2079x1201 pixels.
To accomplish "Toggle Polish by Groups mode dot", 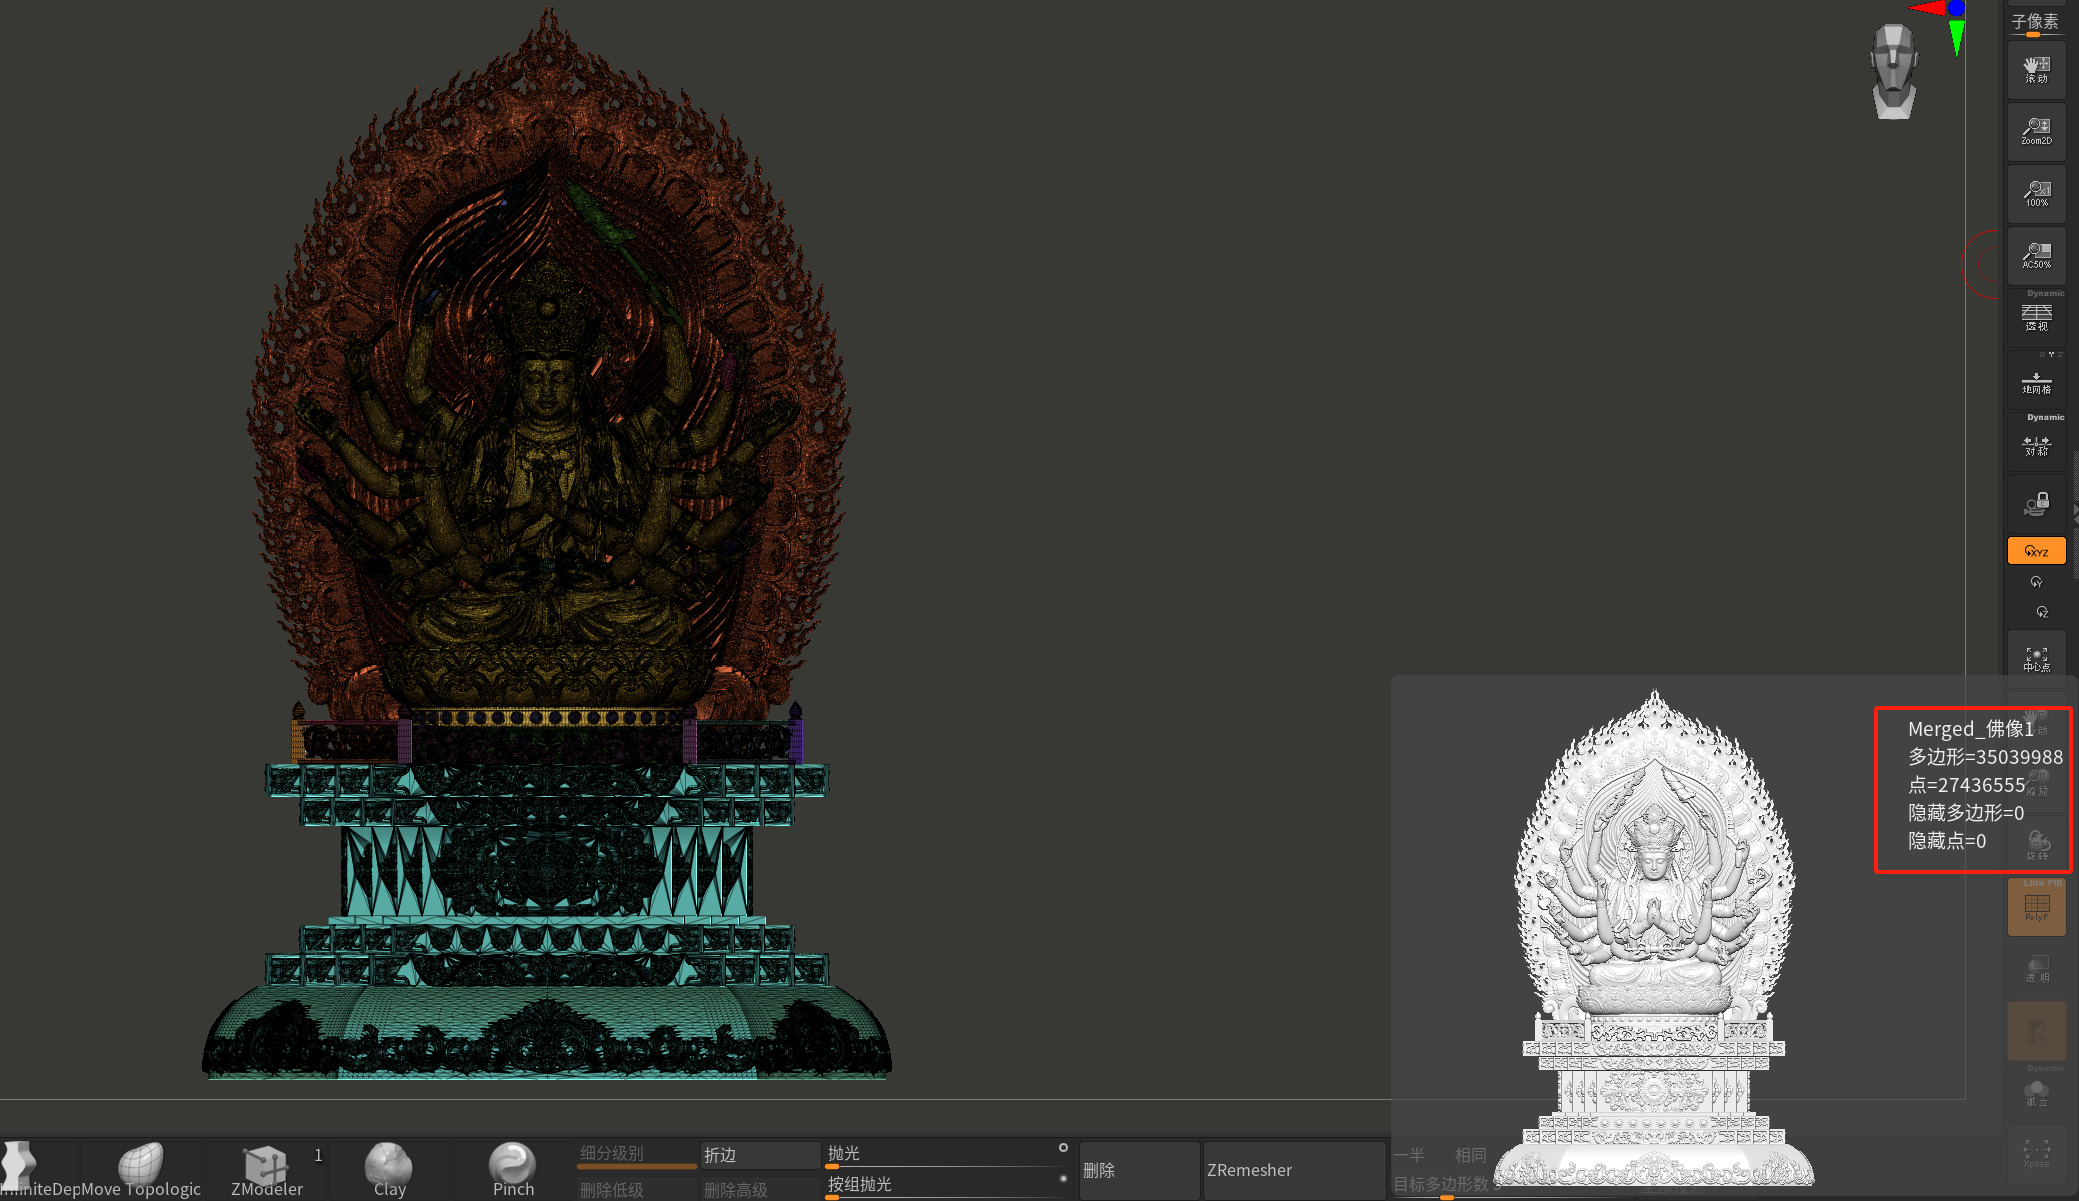I will tap(1063, 1179).
